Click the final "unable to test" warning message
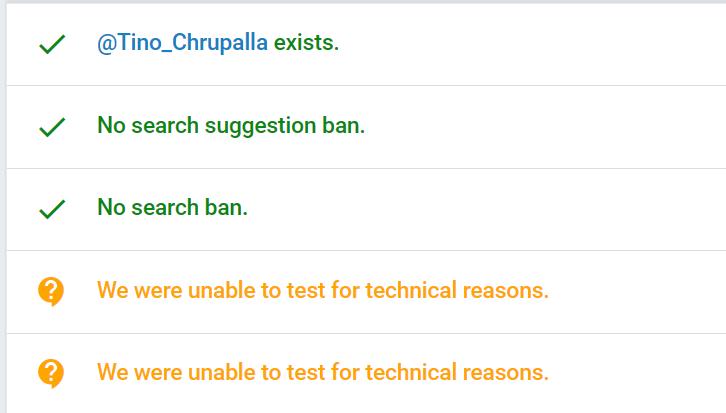 [323, 373]
